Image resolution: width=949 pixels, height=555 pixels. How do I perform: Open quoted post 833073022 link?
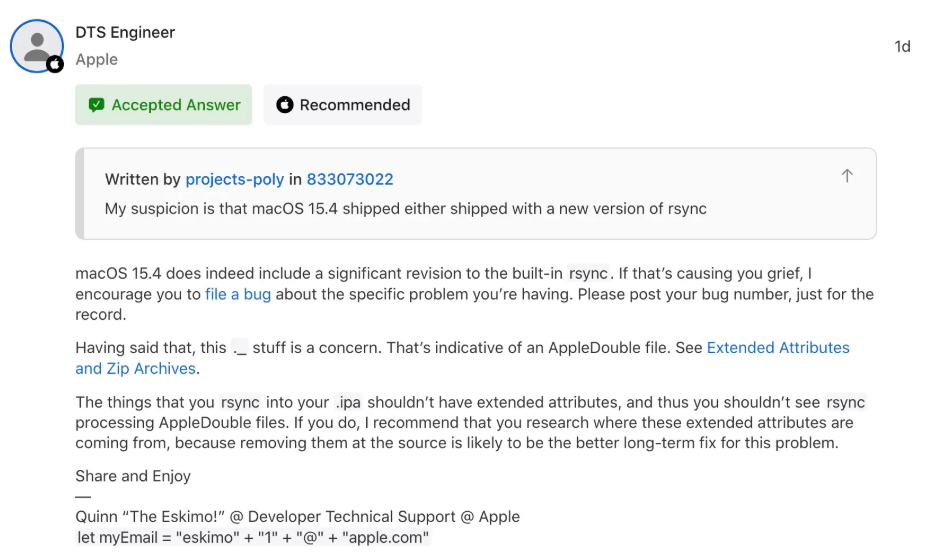[350, 179]
